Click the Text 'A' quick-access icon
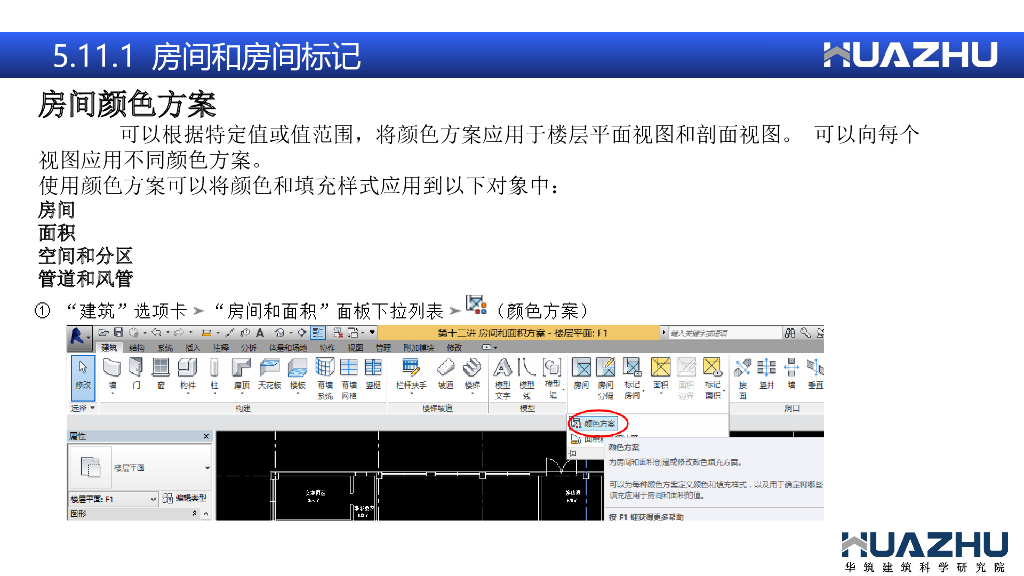This screenshot has width=1024, height=576. coord(260,333)
